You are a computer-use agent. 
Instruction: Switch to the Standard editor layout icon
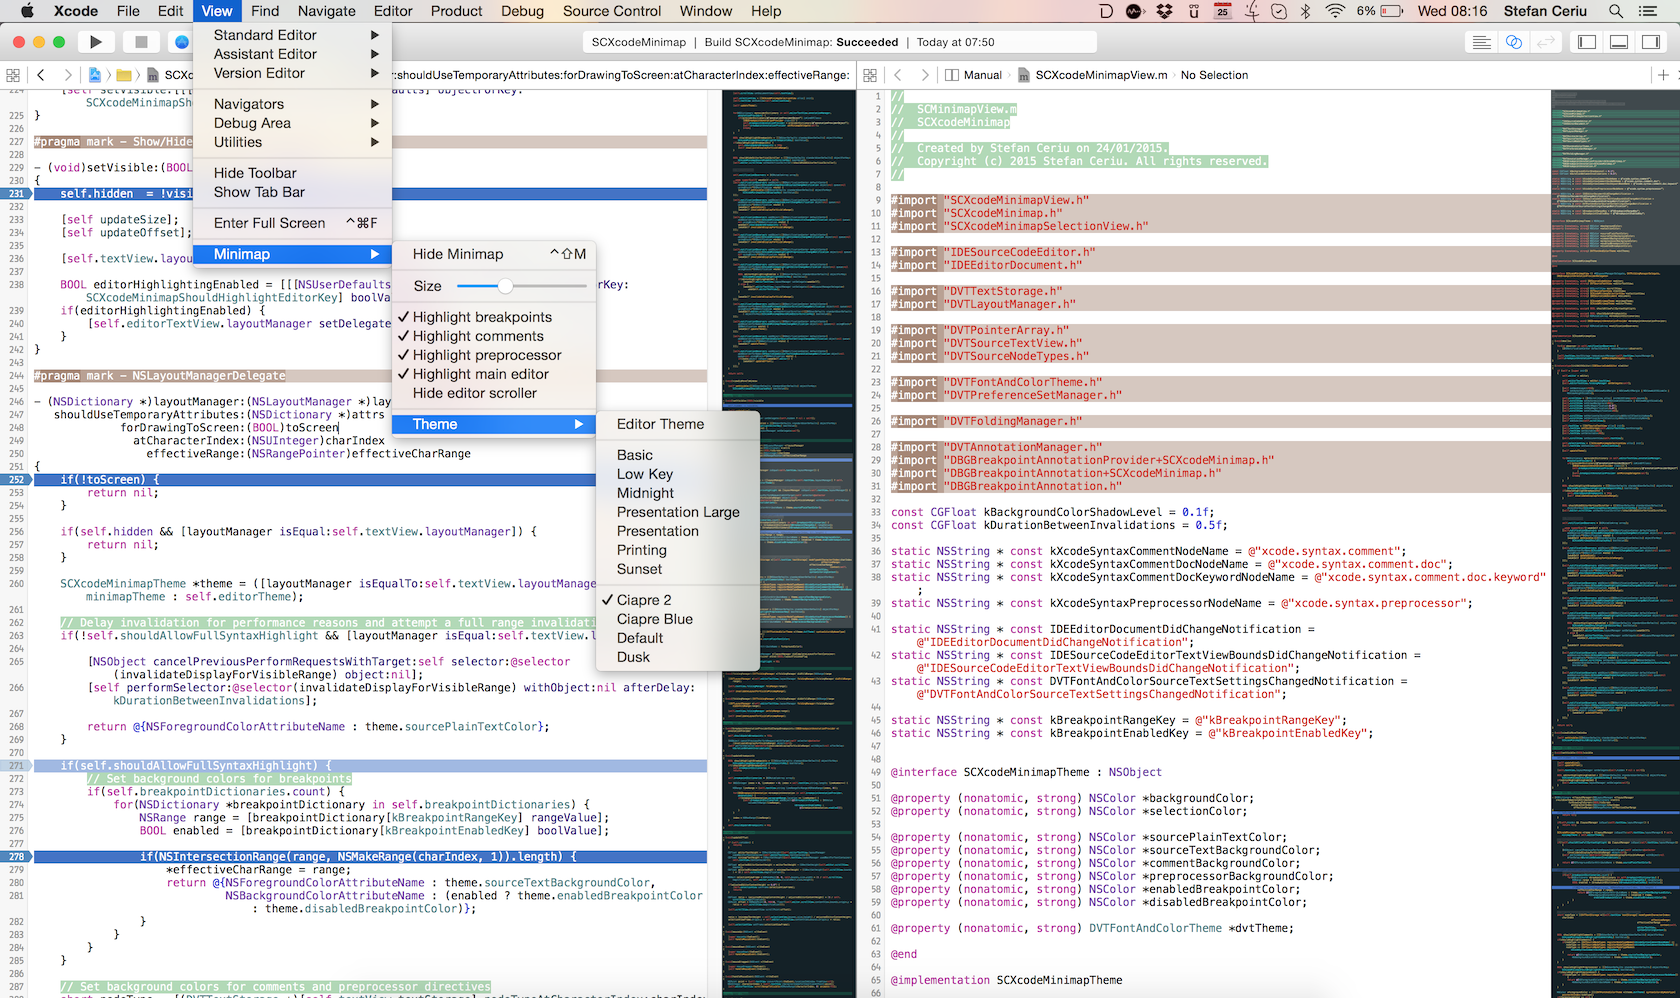1482,42
